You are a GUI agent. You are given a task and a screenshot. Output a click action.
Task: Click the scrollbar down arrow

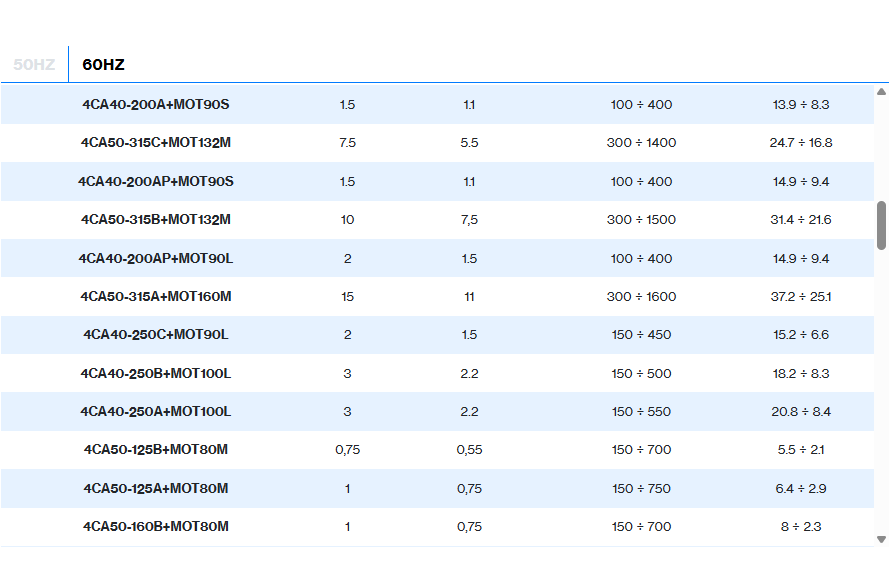click(x=881, y=539)
